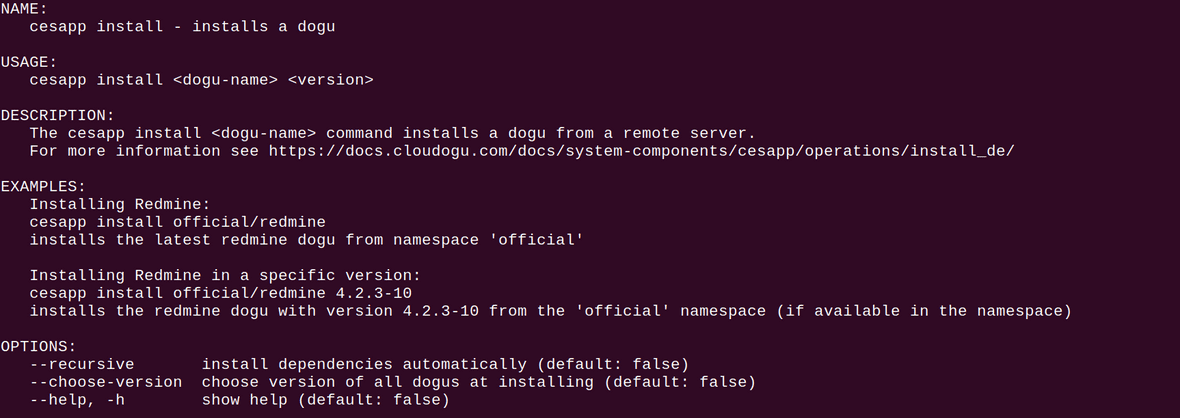
Task: Click the 'cesapp install official/redmine 4.2.3-10' command
Action: pyautogui.click(x=220, y=293)
